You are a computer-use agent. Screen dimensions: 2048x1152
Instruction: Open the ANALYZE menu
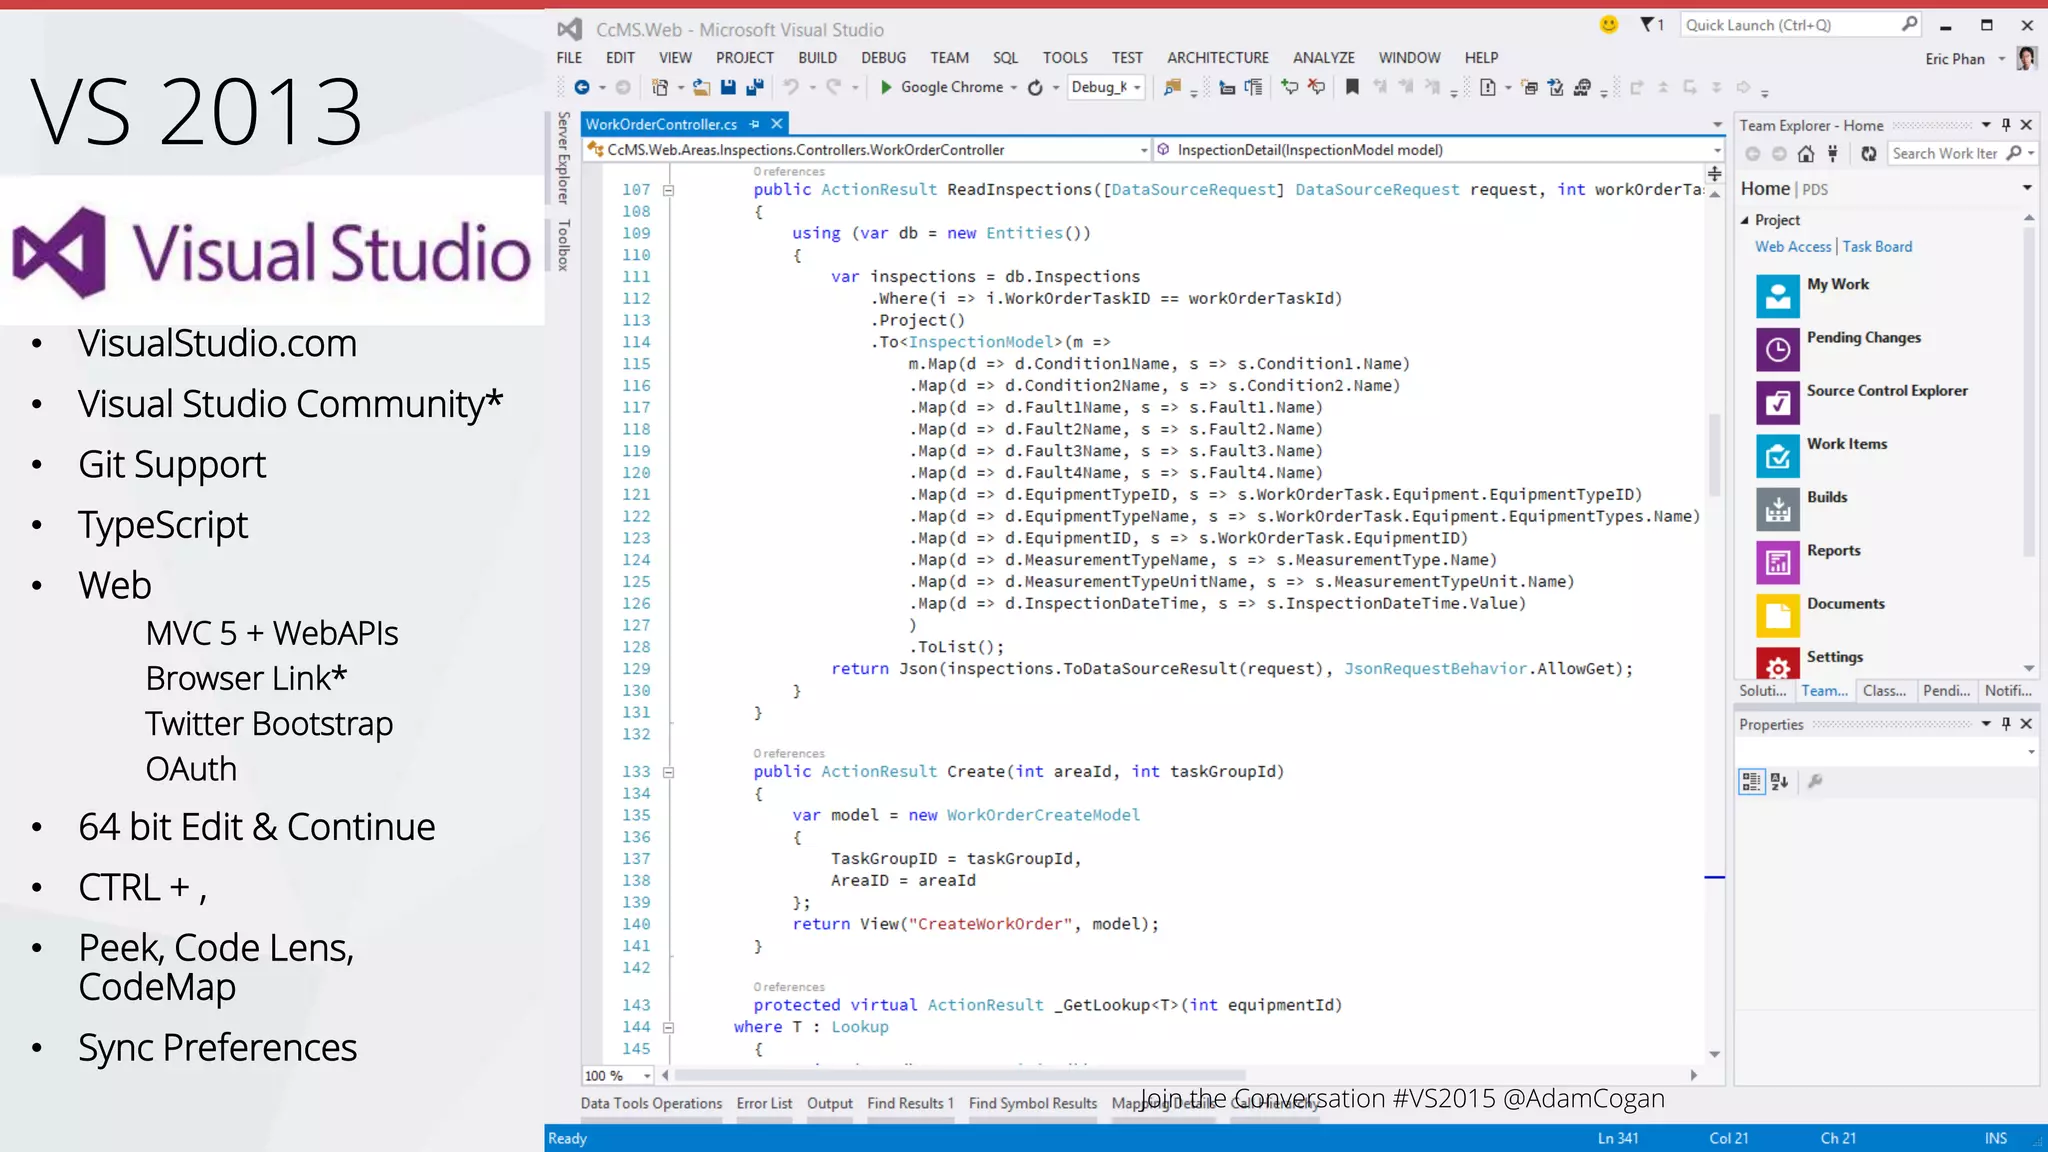click(x=1324, y=58)
